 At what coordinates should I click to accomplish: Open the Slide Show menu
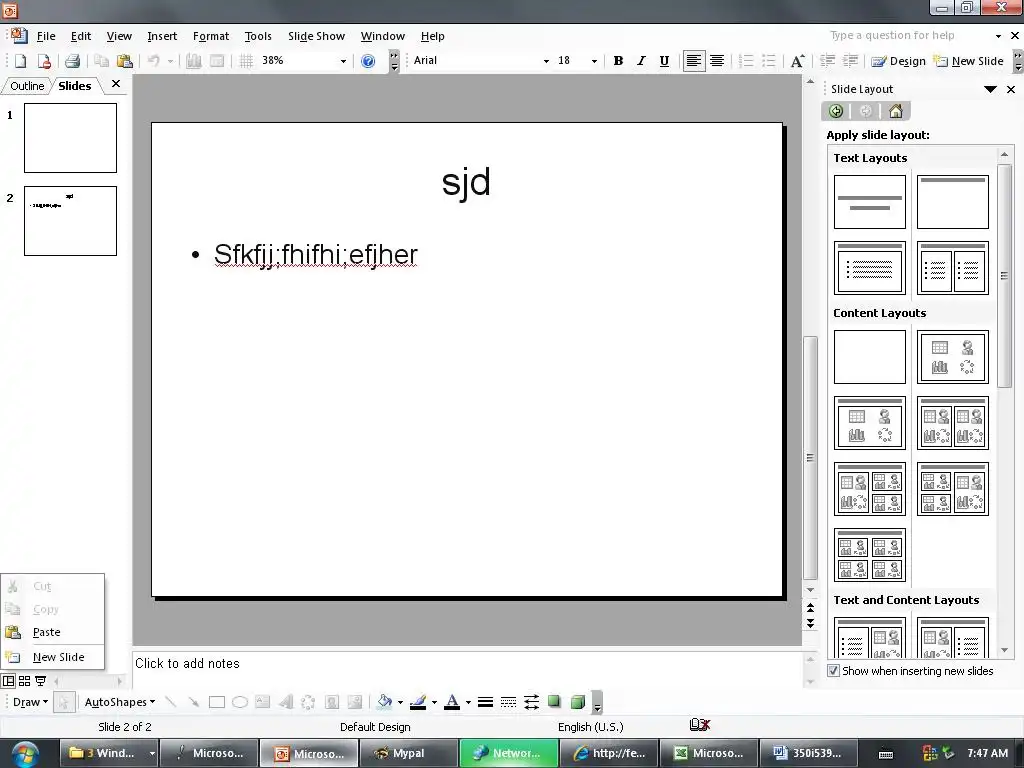click(316, 36)
